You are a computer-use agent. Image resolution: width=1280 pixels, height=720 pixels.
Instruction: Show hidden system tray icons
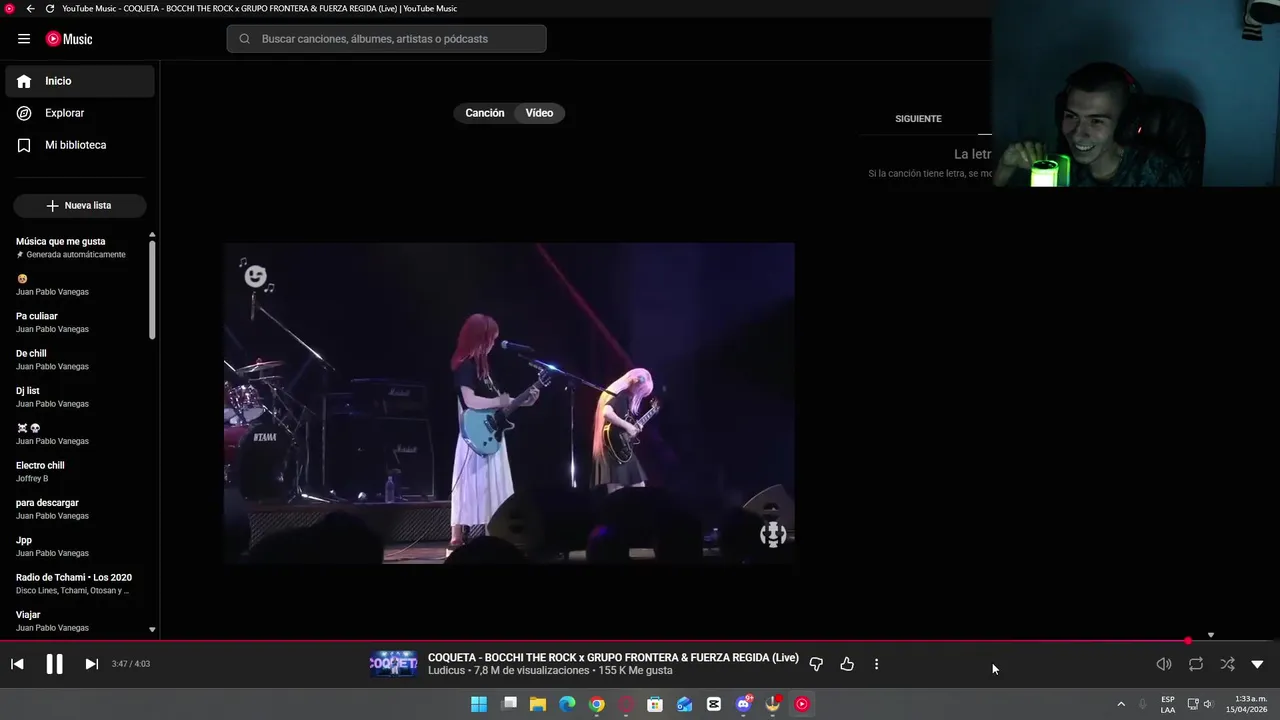1121,704
